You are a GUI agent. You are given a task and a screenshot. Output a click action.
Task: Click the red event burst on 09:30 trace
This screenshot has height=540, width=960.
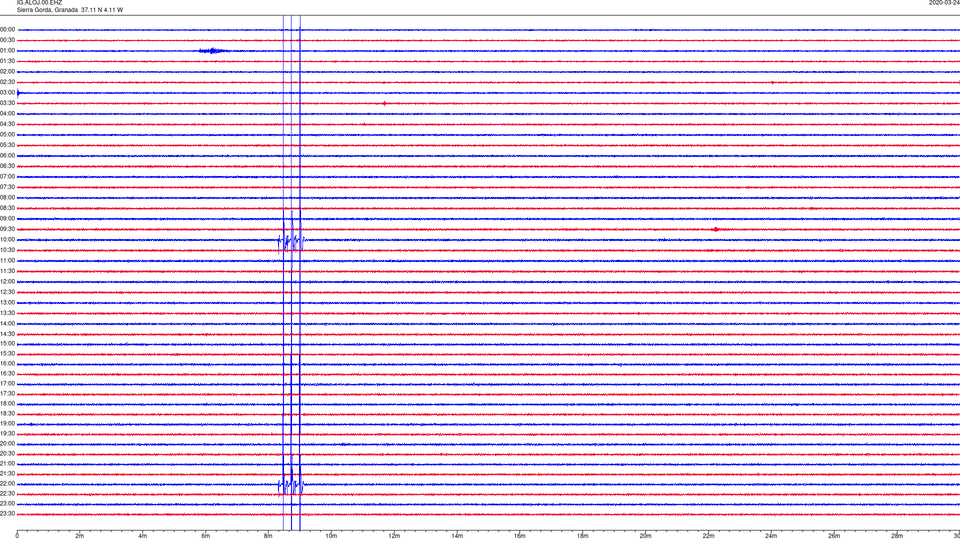point(715,230)
